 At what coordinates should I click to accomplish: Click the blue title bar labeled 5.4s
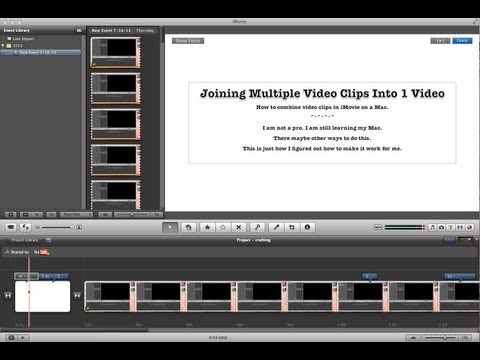(x=54, y=276)
